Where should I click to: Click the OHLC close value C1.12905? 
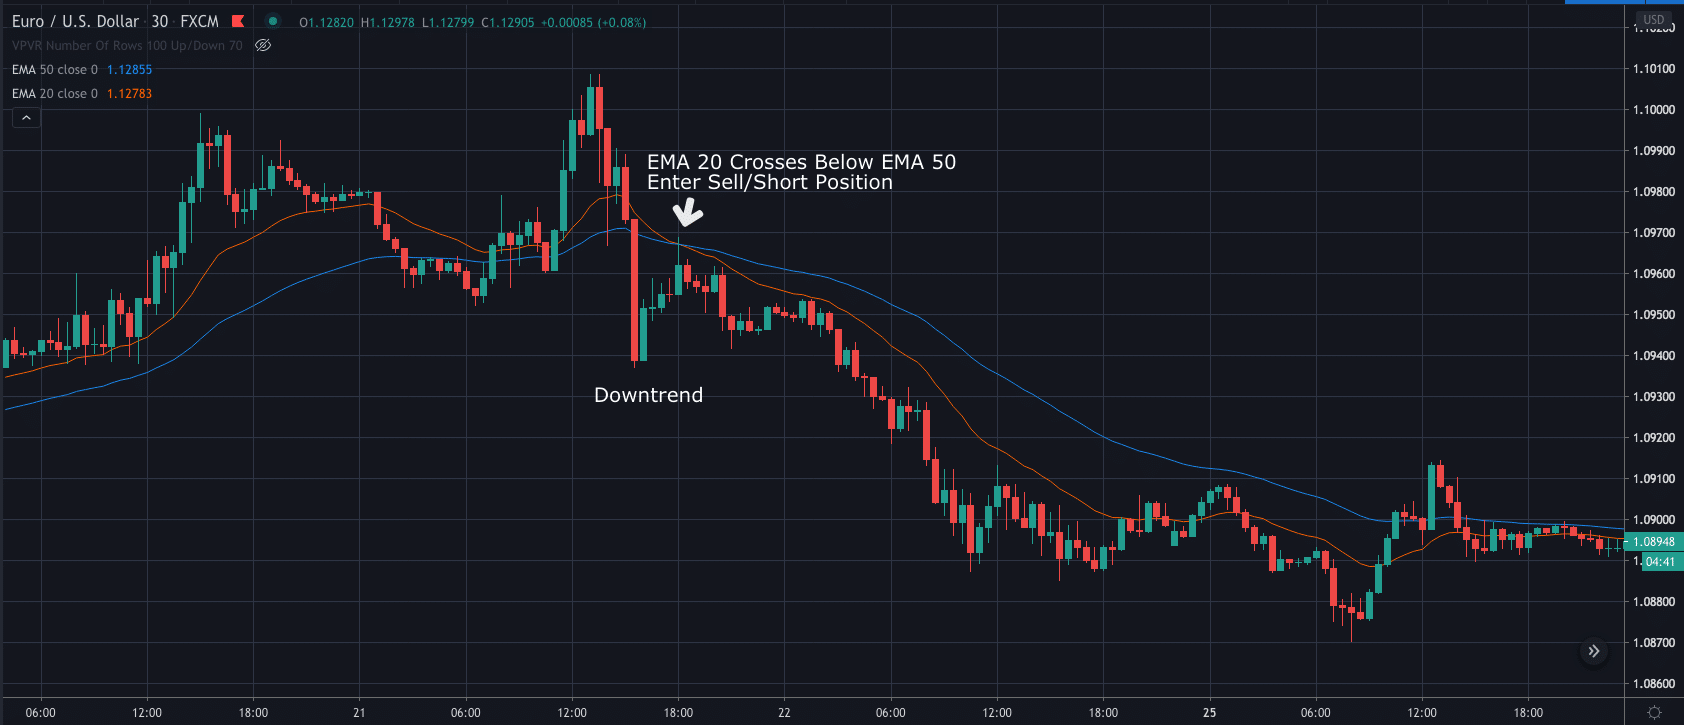[508, 22]
